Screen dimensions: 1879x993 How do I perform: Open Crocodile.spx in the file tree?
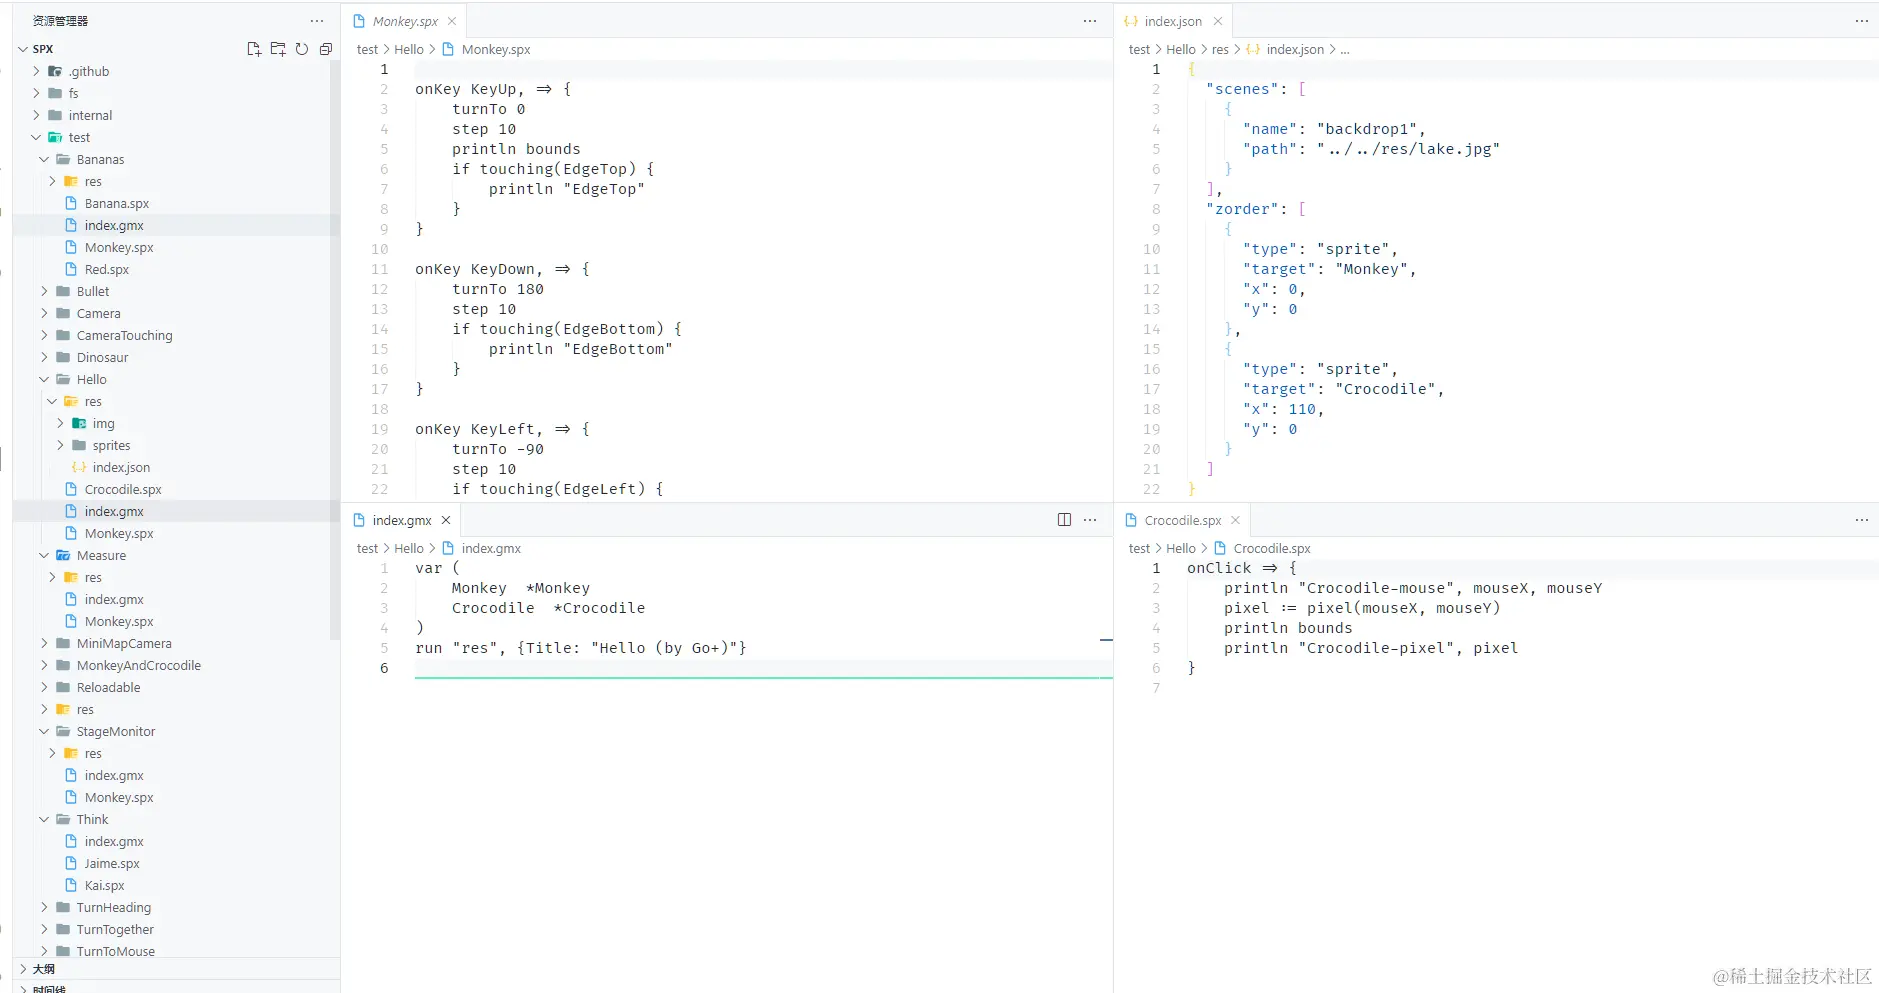[x=123, y=489]
